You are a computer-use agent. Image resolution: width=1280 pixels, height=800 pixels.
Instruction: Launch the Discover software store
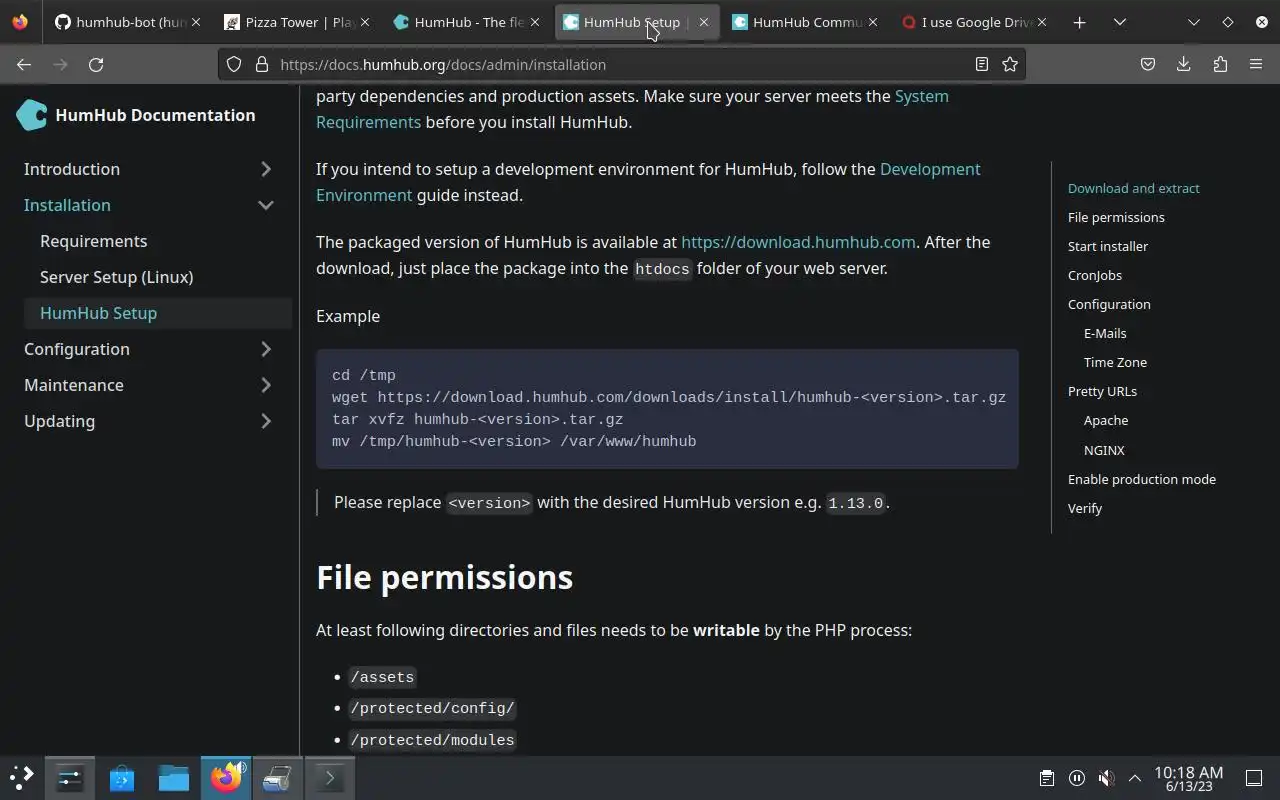pyautogui.click(x=122, y=777)
